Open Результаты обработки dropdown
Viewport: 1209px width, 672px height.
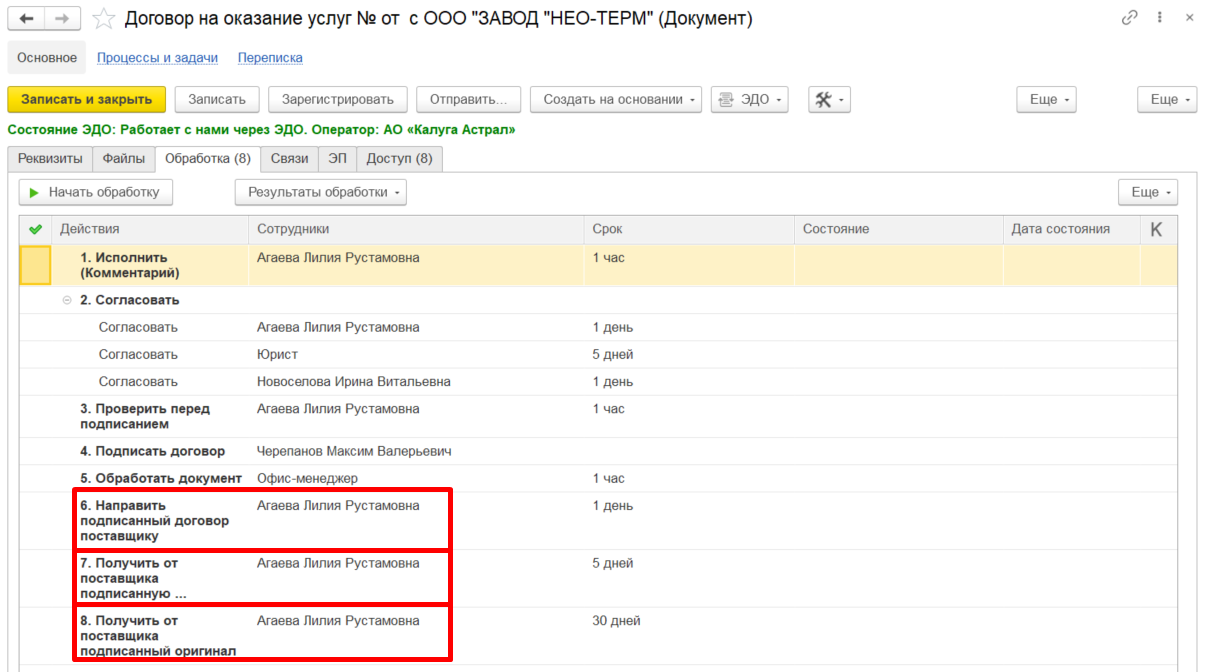[x=321, y=192]
